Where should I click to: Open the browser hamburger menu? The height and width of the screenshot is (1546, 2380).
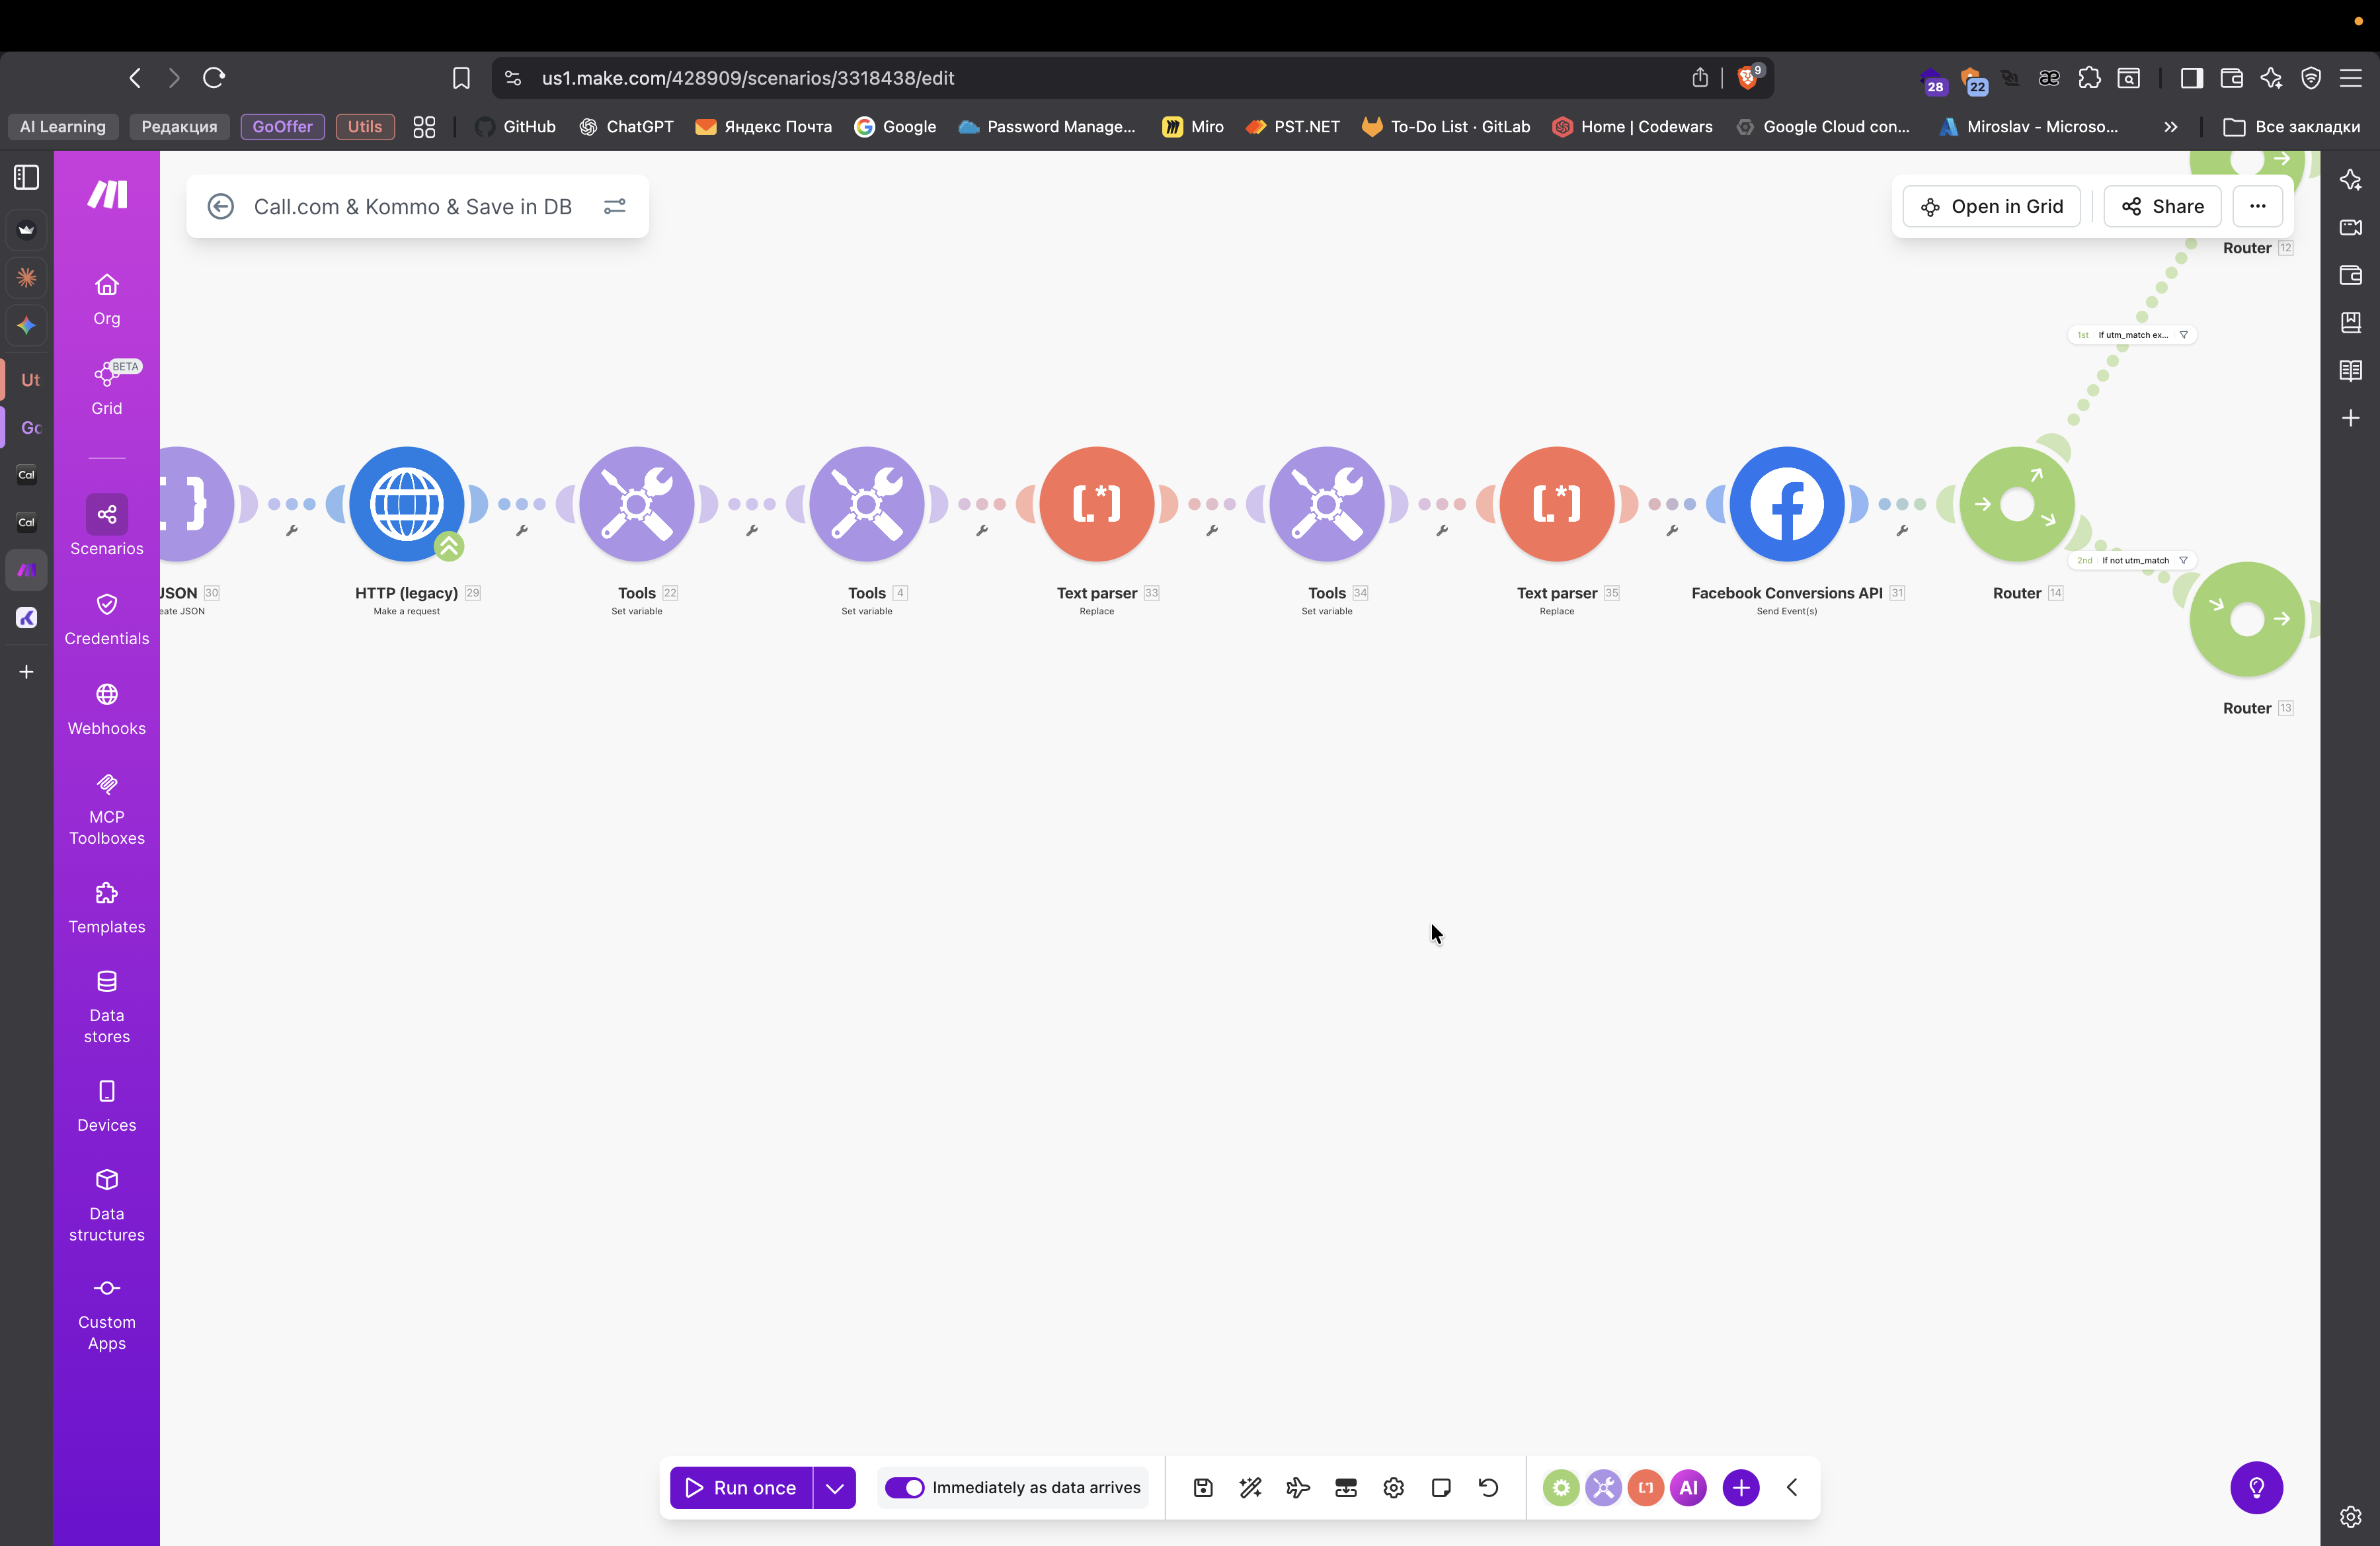(x=2353, y=77)
